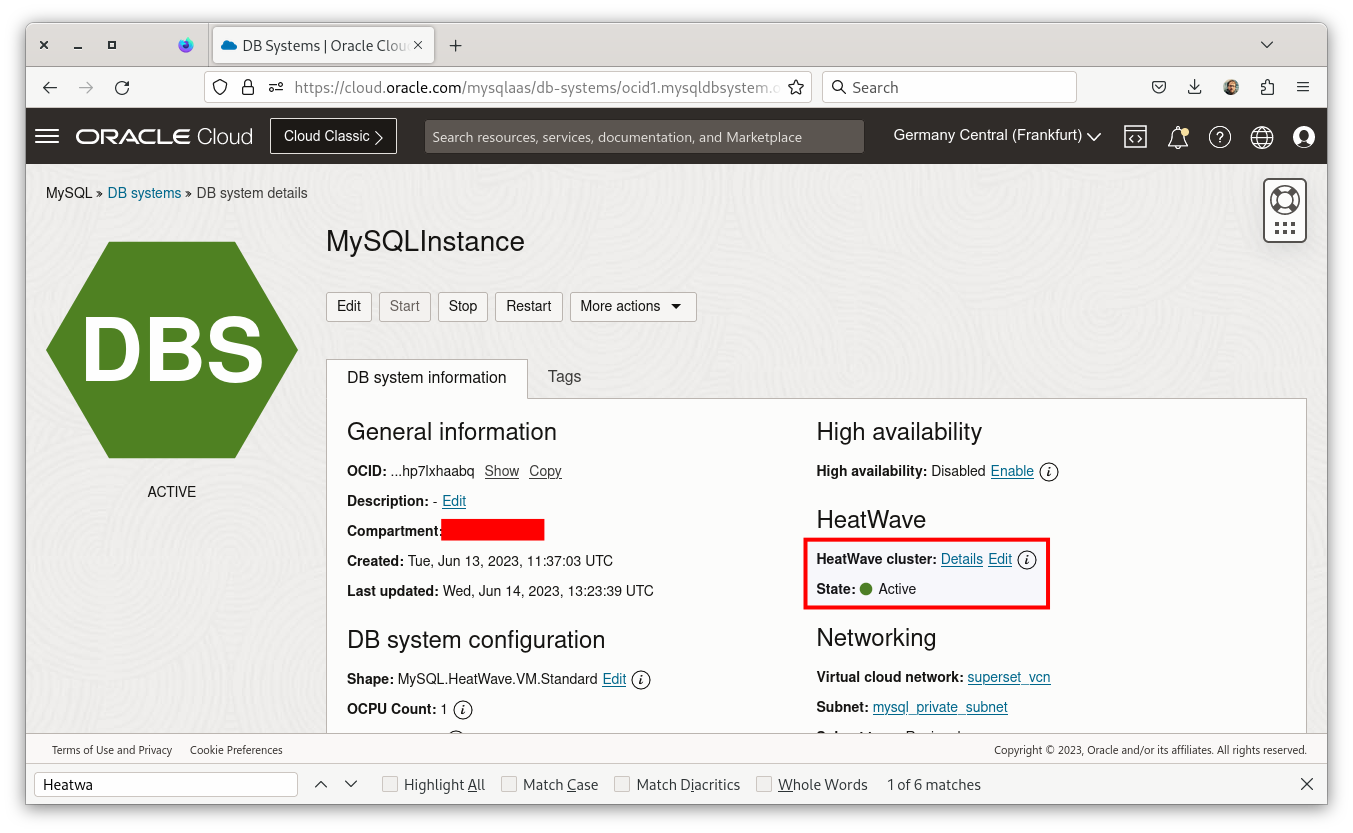Image resolution: width=1353 pixels, height=833 pixels.
Task: Select the DB system information tab
Action: tap(427, 378)
